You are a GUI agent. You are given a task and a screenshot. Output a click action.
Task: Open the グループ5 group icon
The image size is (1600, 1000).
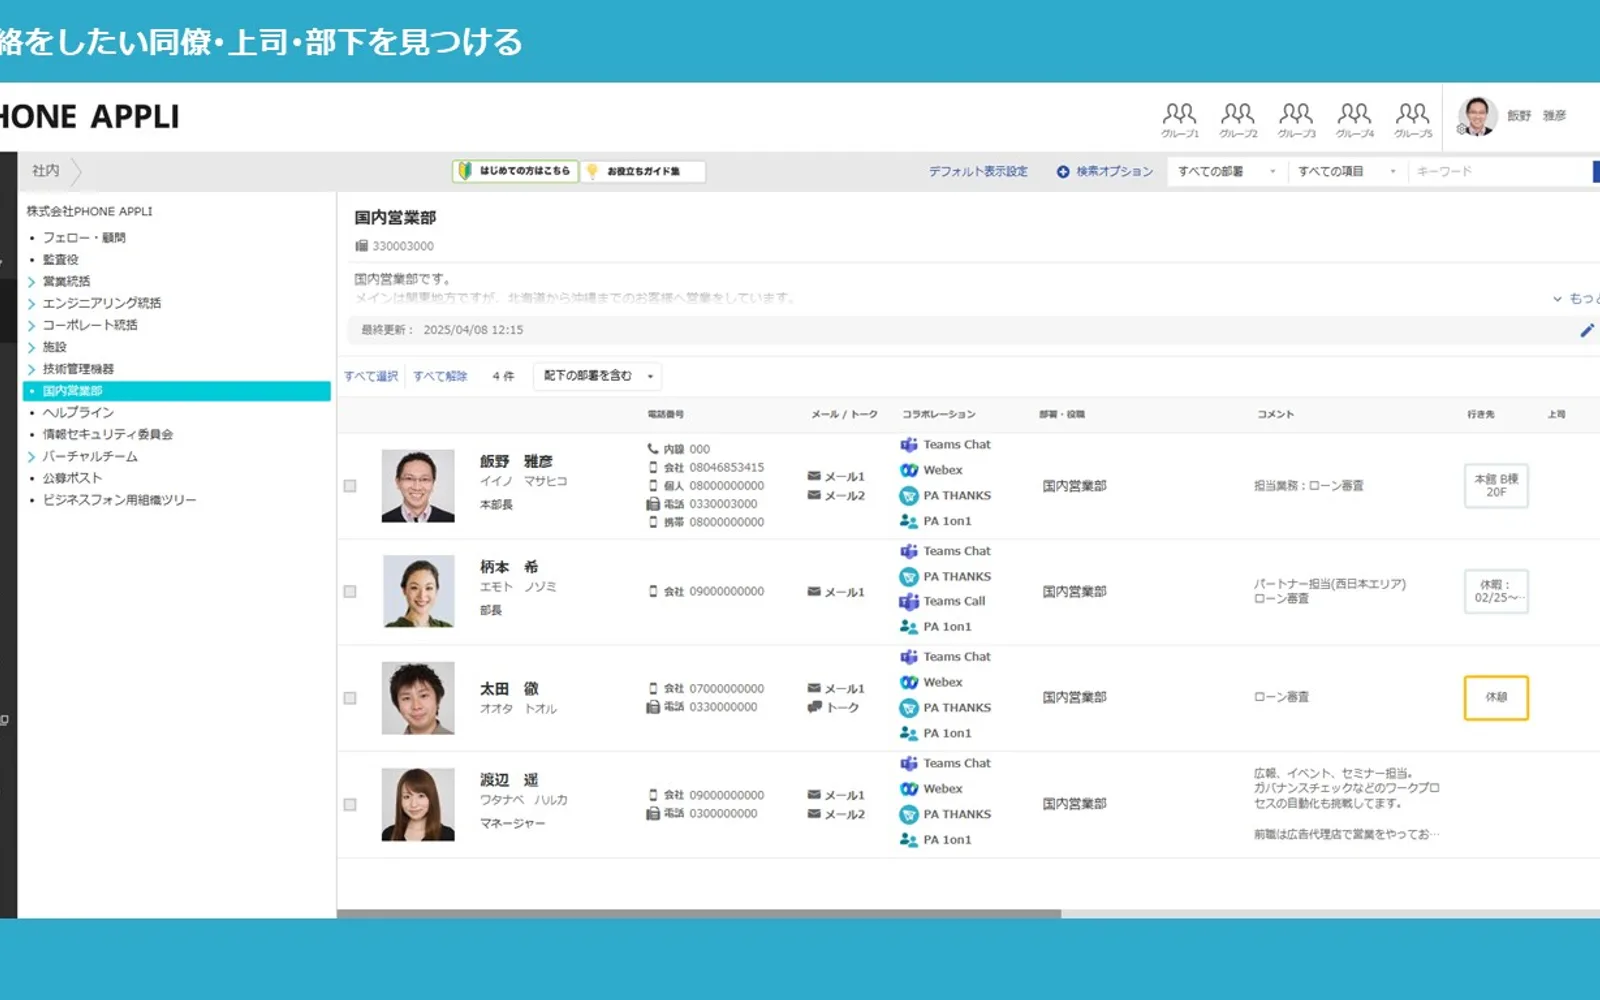(1413, 119)
